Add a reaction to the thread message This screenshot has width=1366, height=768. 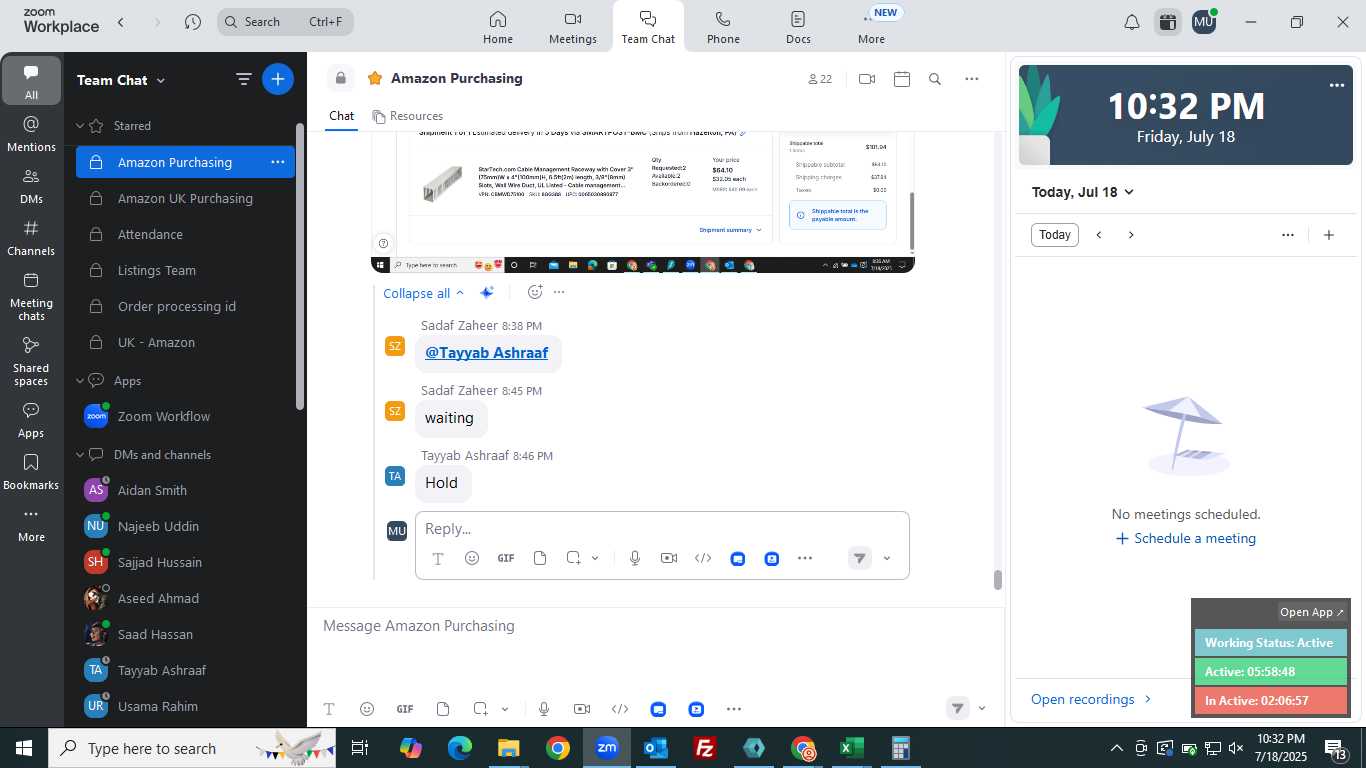(535, 292)
